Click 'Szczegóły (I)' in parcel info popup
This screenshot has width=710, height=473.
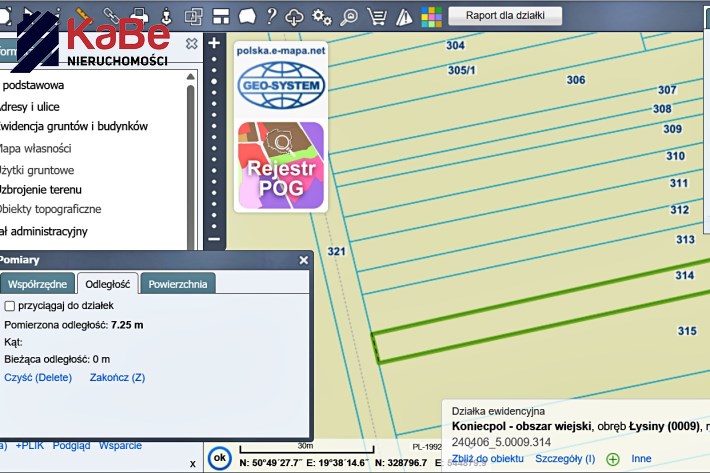pos(565,459)
